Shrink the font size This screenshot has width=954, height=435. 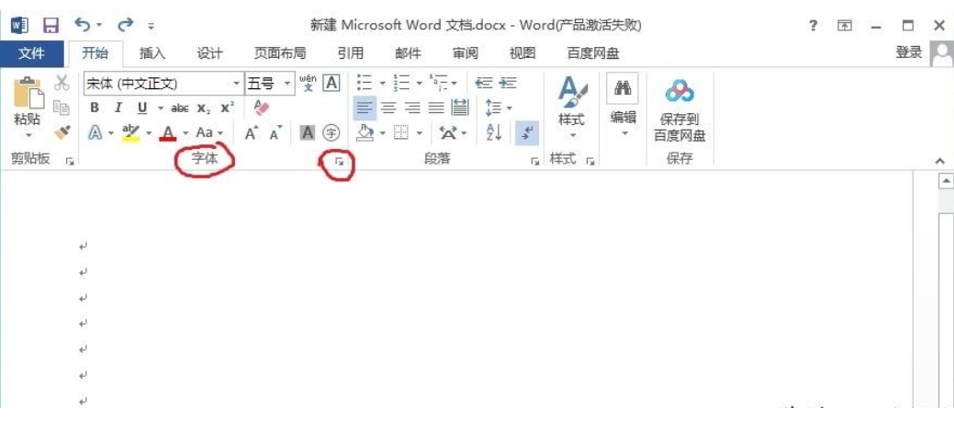point(276,133)
